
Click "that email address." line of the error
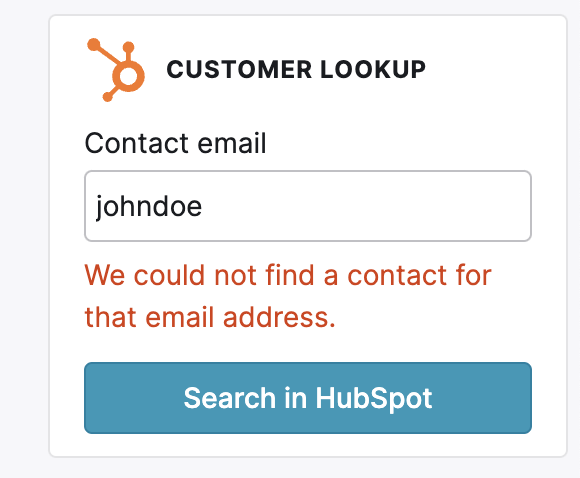point(210,317)
